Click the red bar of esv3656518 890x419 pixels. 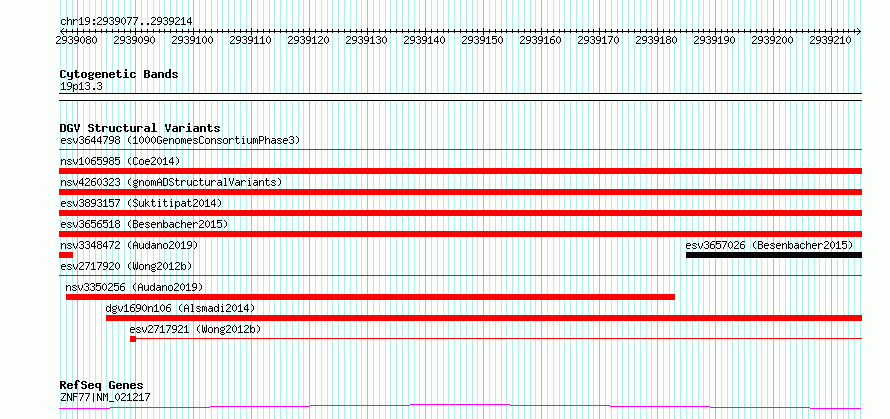click(460, 234)
